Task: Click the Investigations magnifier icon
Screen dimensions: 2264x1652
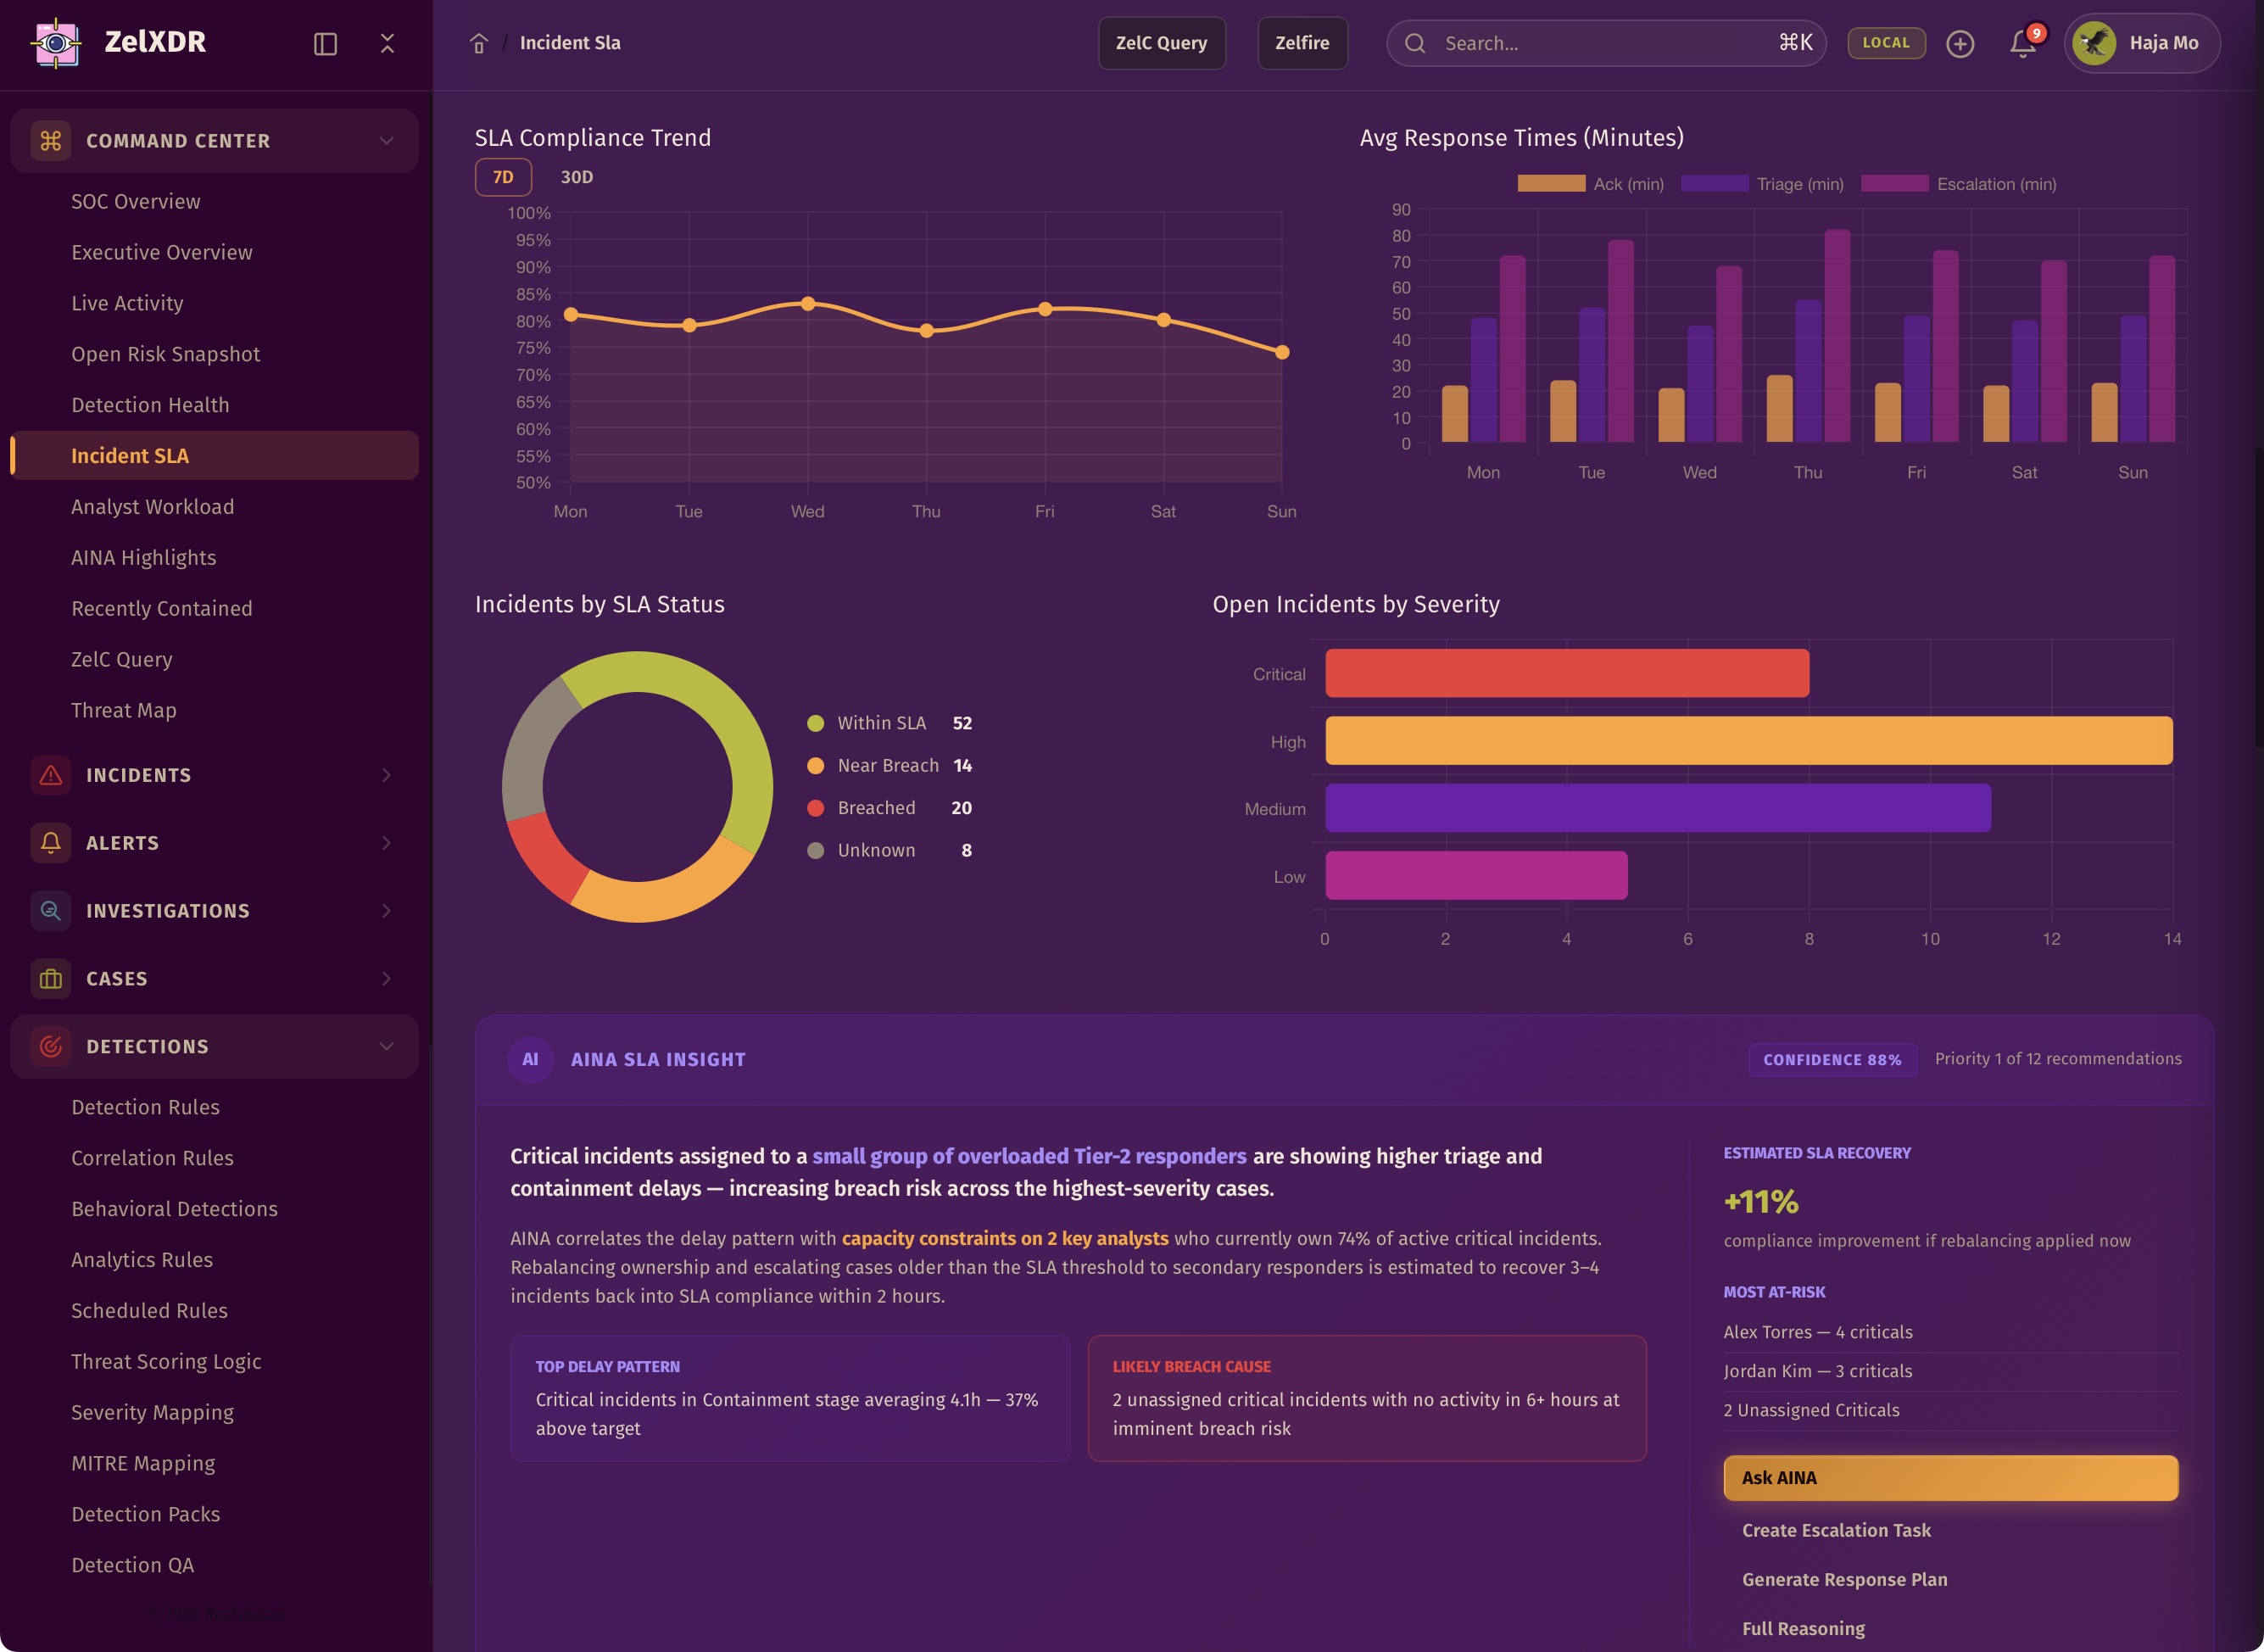Action: click(x=51, y=911)
